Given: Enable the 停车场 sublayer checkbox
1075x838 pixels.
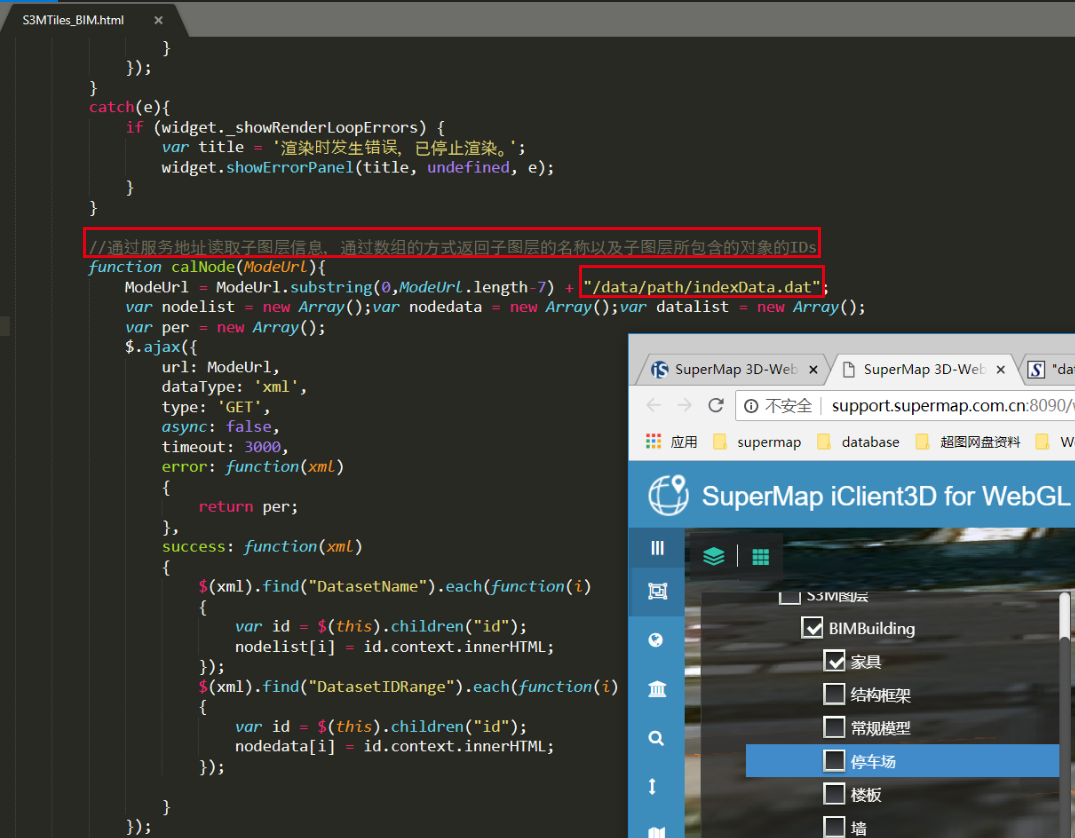Looking at the screenshot, I should coord(834,761).
